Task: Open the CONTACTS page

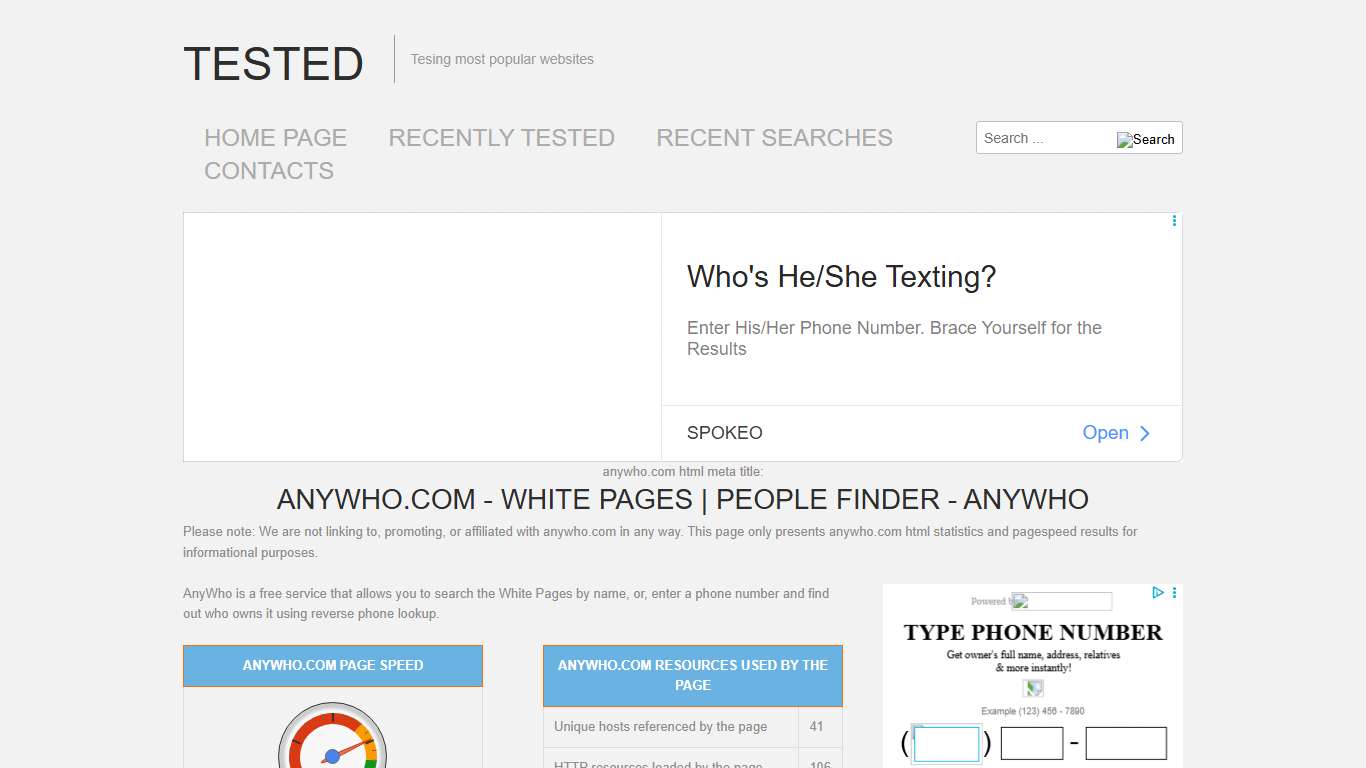Action: point(268,170)
